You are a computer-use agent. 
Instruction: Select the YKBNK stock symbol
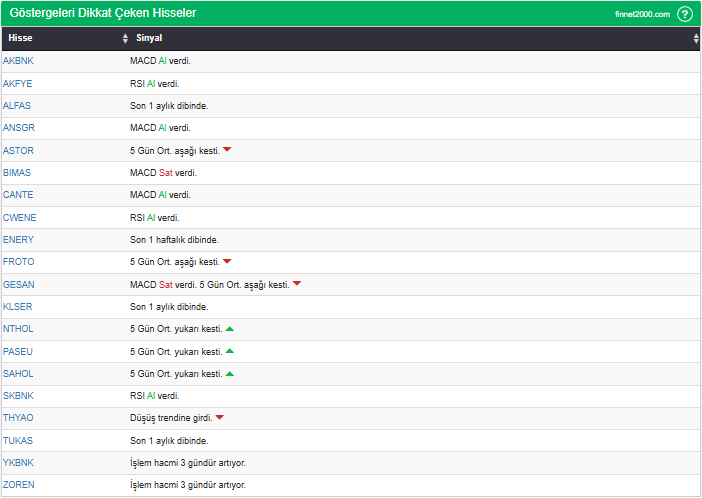[18, 463]
